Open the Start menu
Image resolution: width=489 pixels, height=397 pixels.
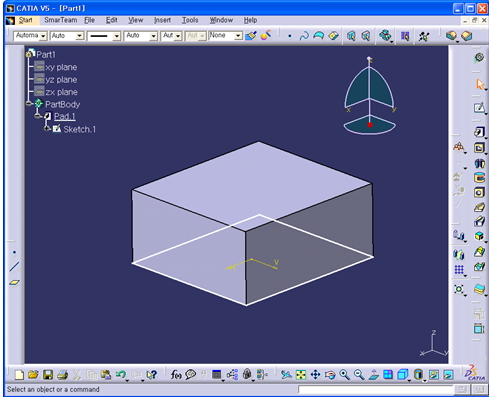(25, 20)
